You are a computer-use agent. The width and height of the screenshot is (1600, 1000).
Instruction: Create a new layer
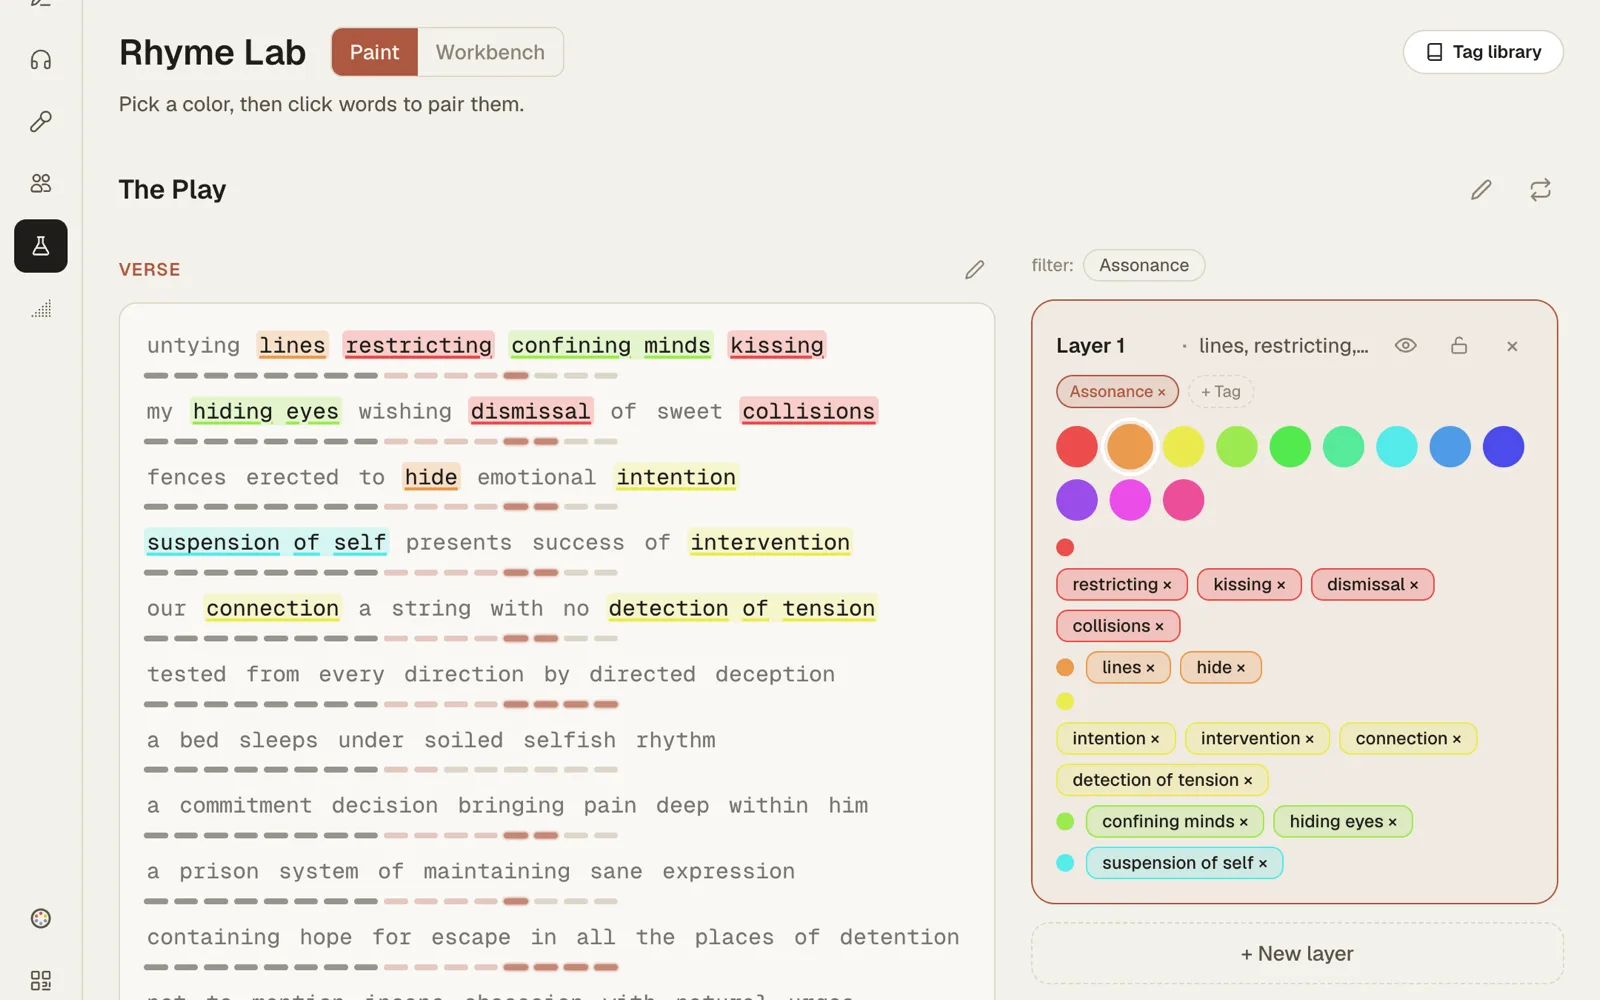[x=1297, y=954]
